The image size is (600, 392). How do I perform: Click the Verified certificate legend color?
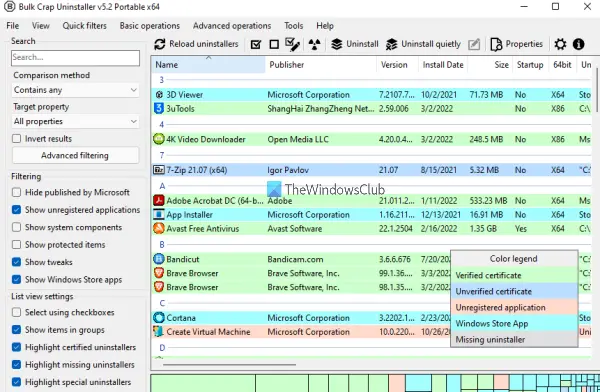[514, 275]
